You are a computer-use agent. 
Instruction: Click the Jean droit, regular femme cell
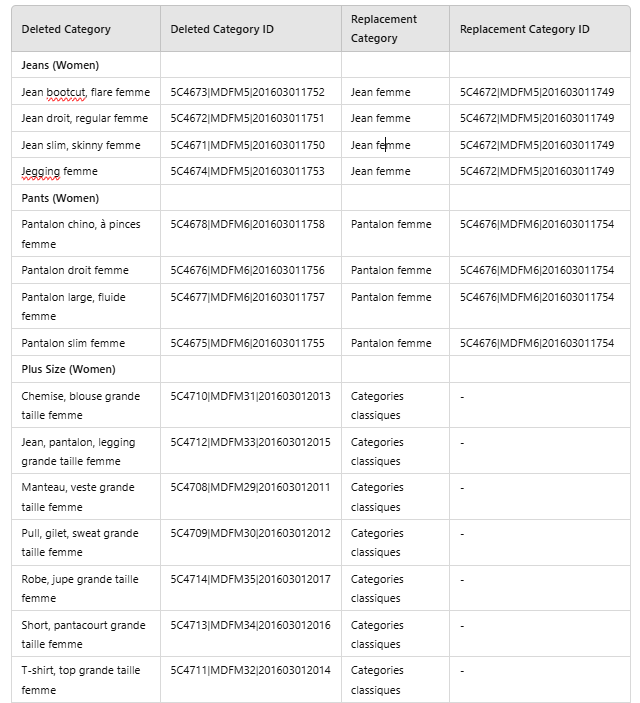tap(84, 118)
